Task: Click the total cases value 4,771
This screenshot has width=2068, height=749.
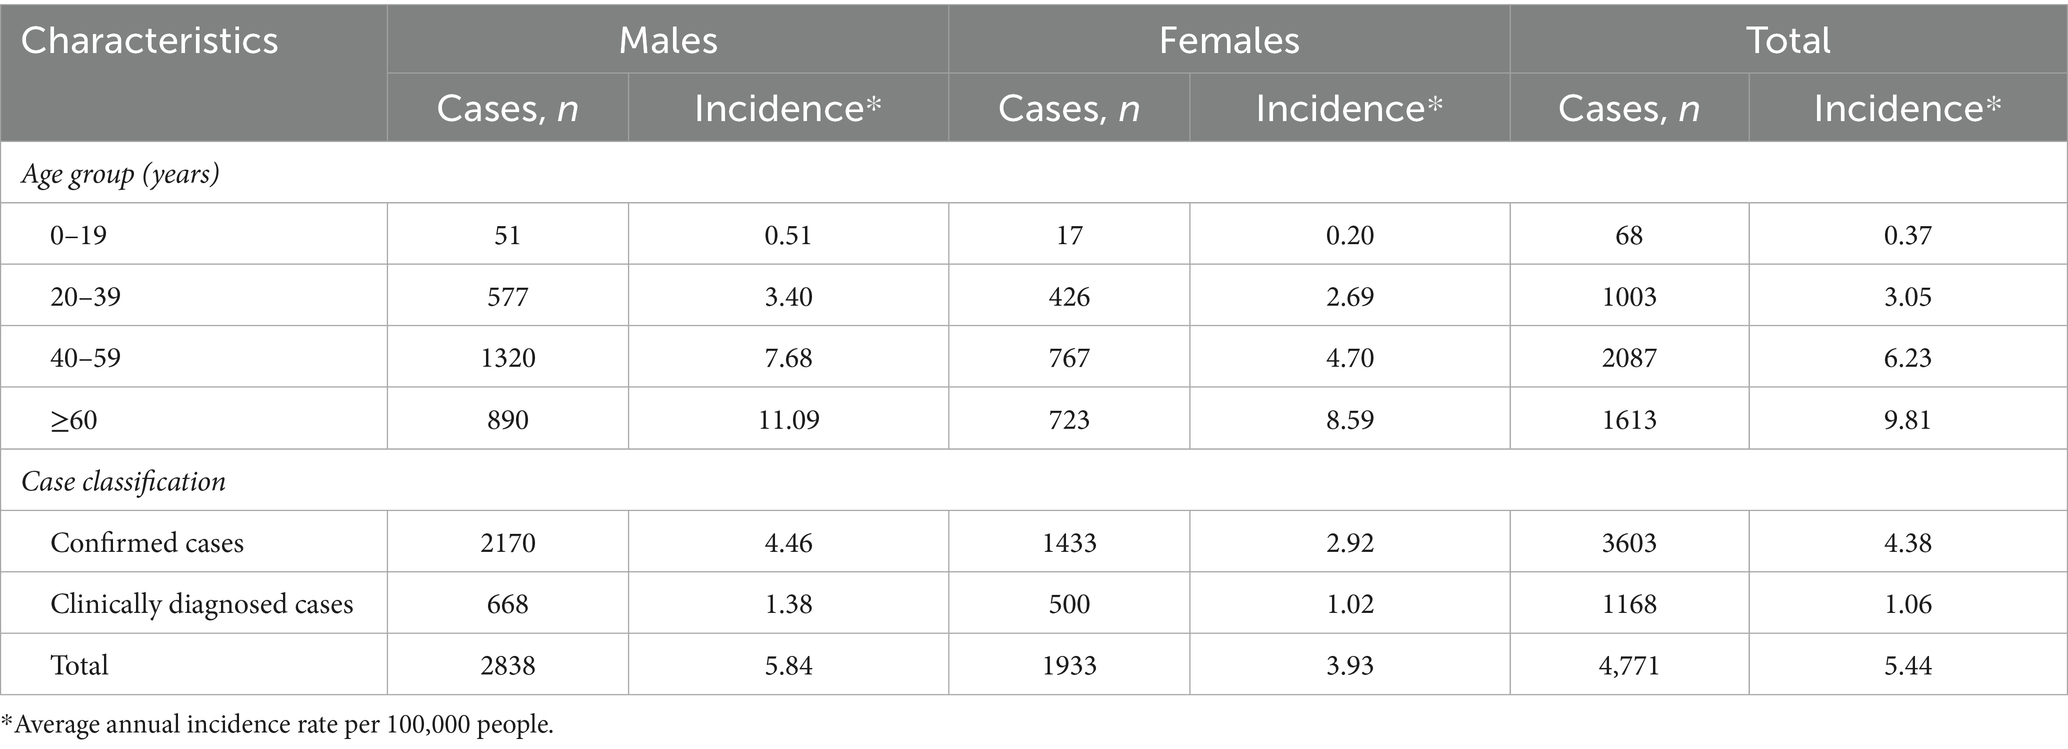Action: (x=1629, y=665)
